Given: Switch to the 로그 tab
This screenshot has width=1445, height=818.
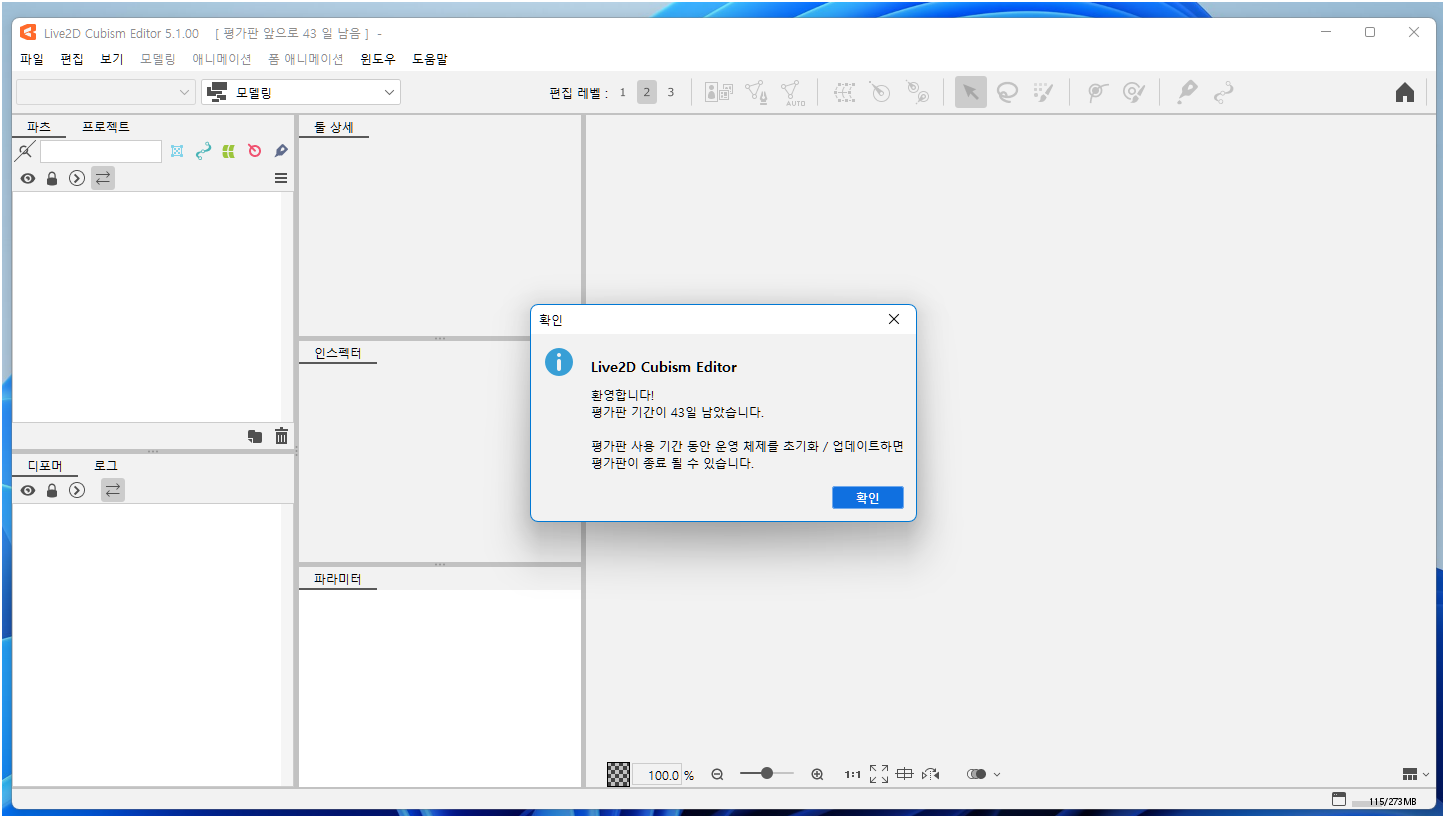Looking at the screenshot, I should (106, 465).
